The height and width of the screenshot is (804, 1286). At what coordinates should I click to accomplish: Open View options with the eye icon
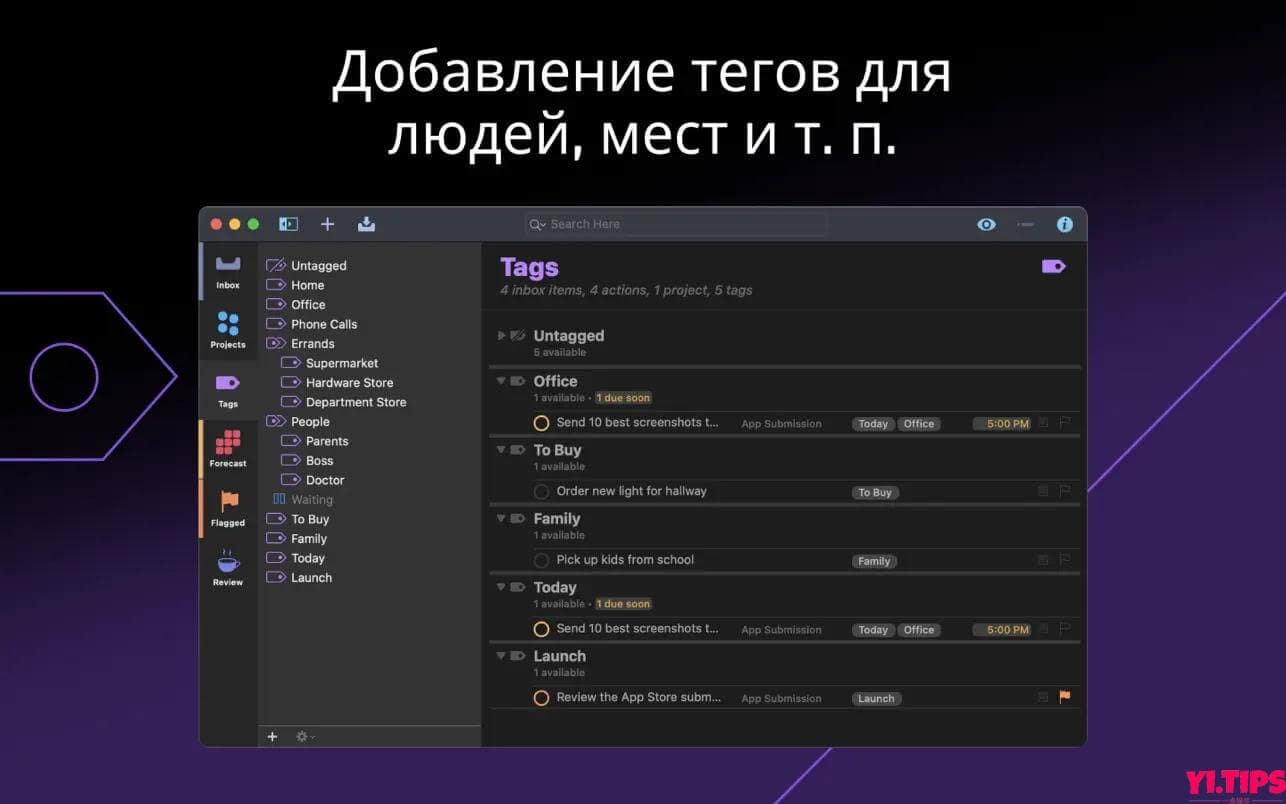point(986,224)
